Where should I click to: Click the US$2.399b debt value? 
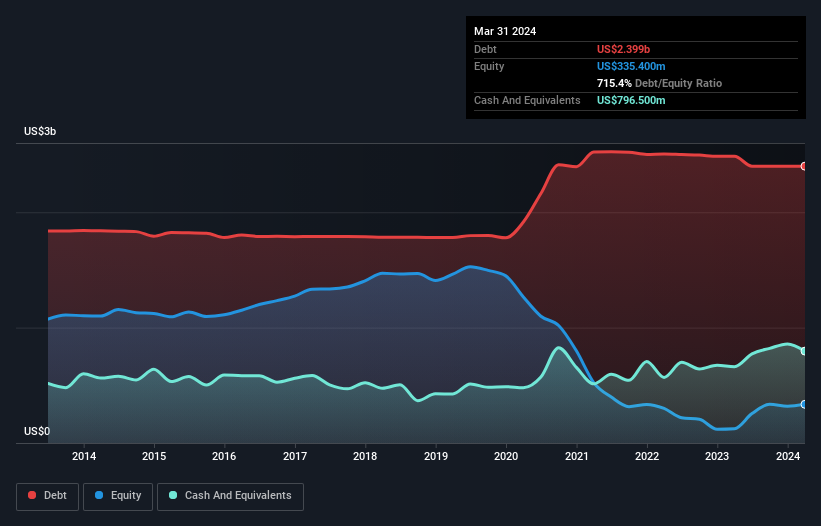(623, 49)
